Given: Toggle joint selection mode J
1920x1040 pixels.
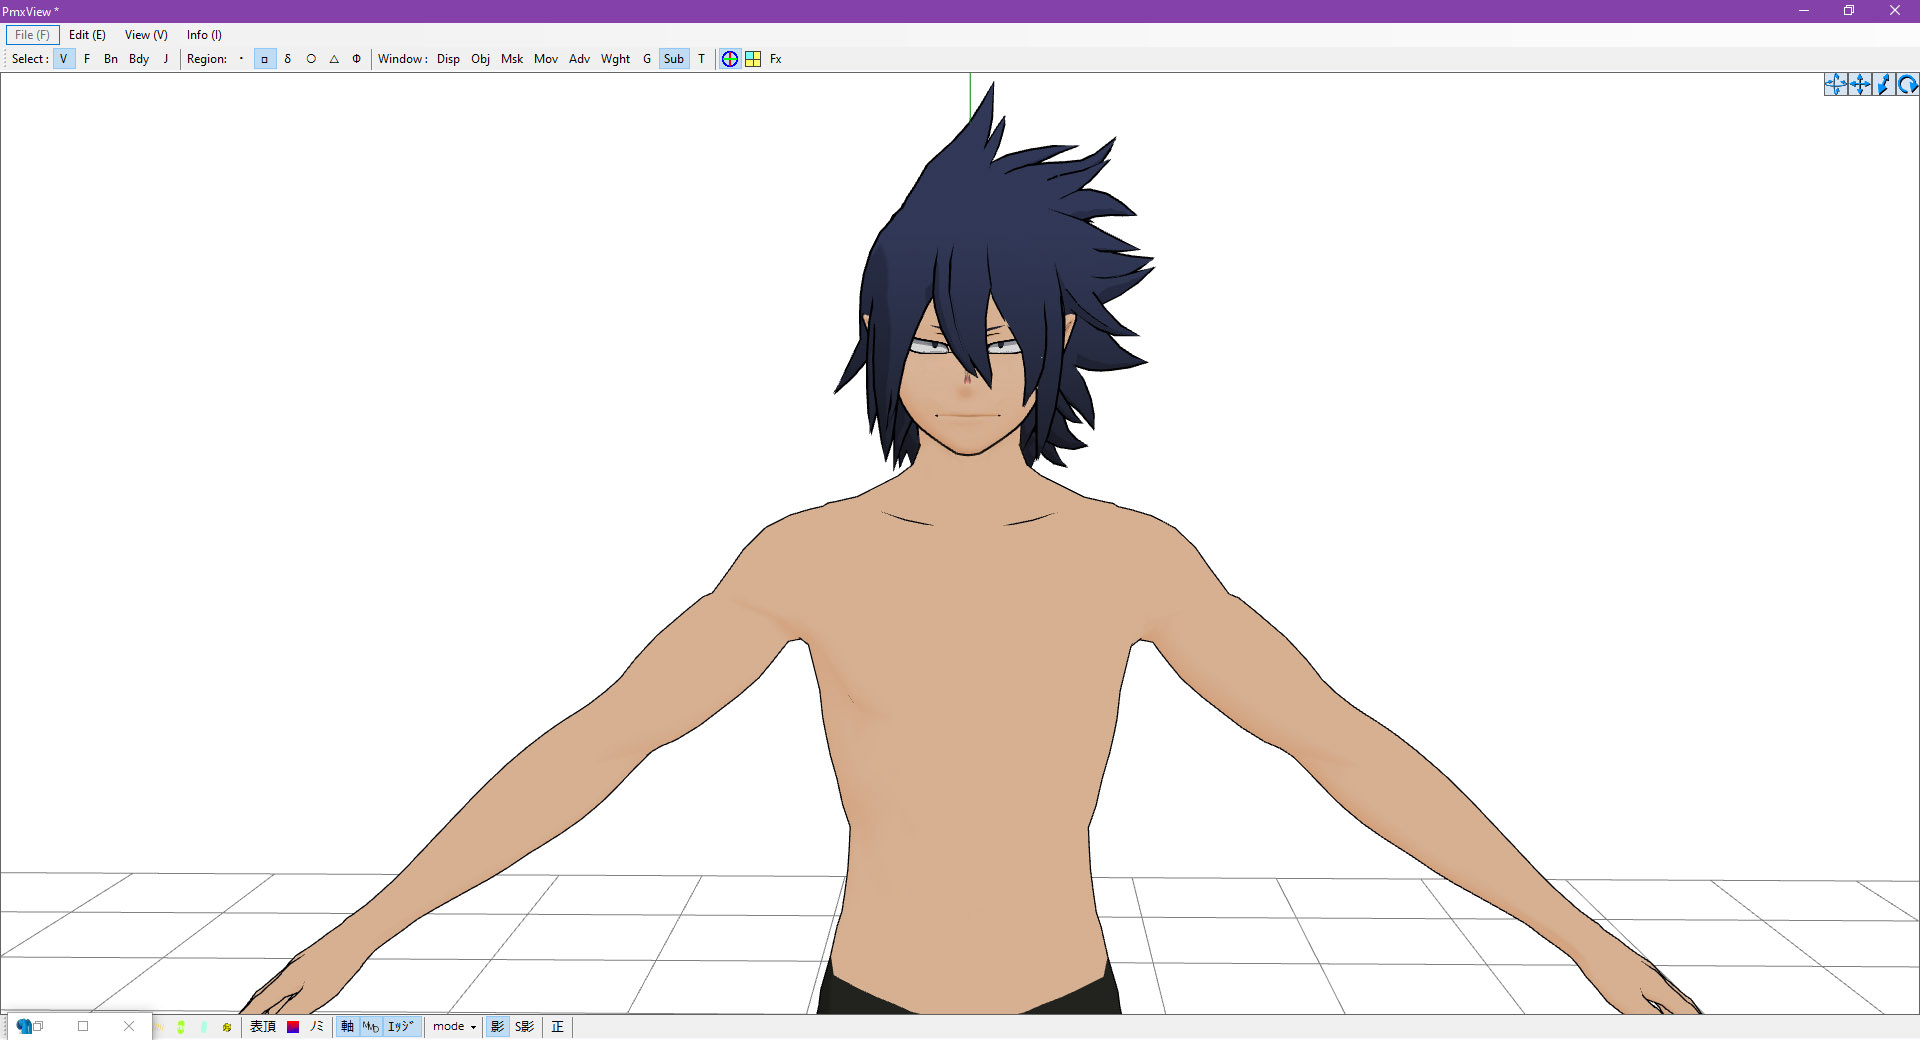Looking at the screenshot, I should tap(166, 59).
